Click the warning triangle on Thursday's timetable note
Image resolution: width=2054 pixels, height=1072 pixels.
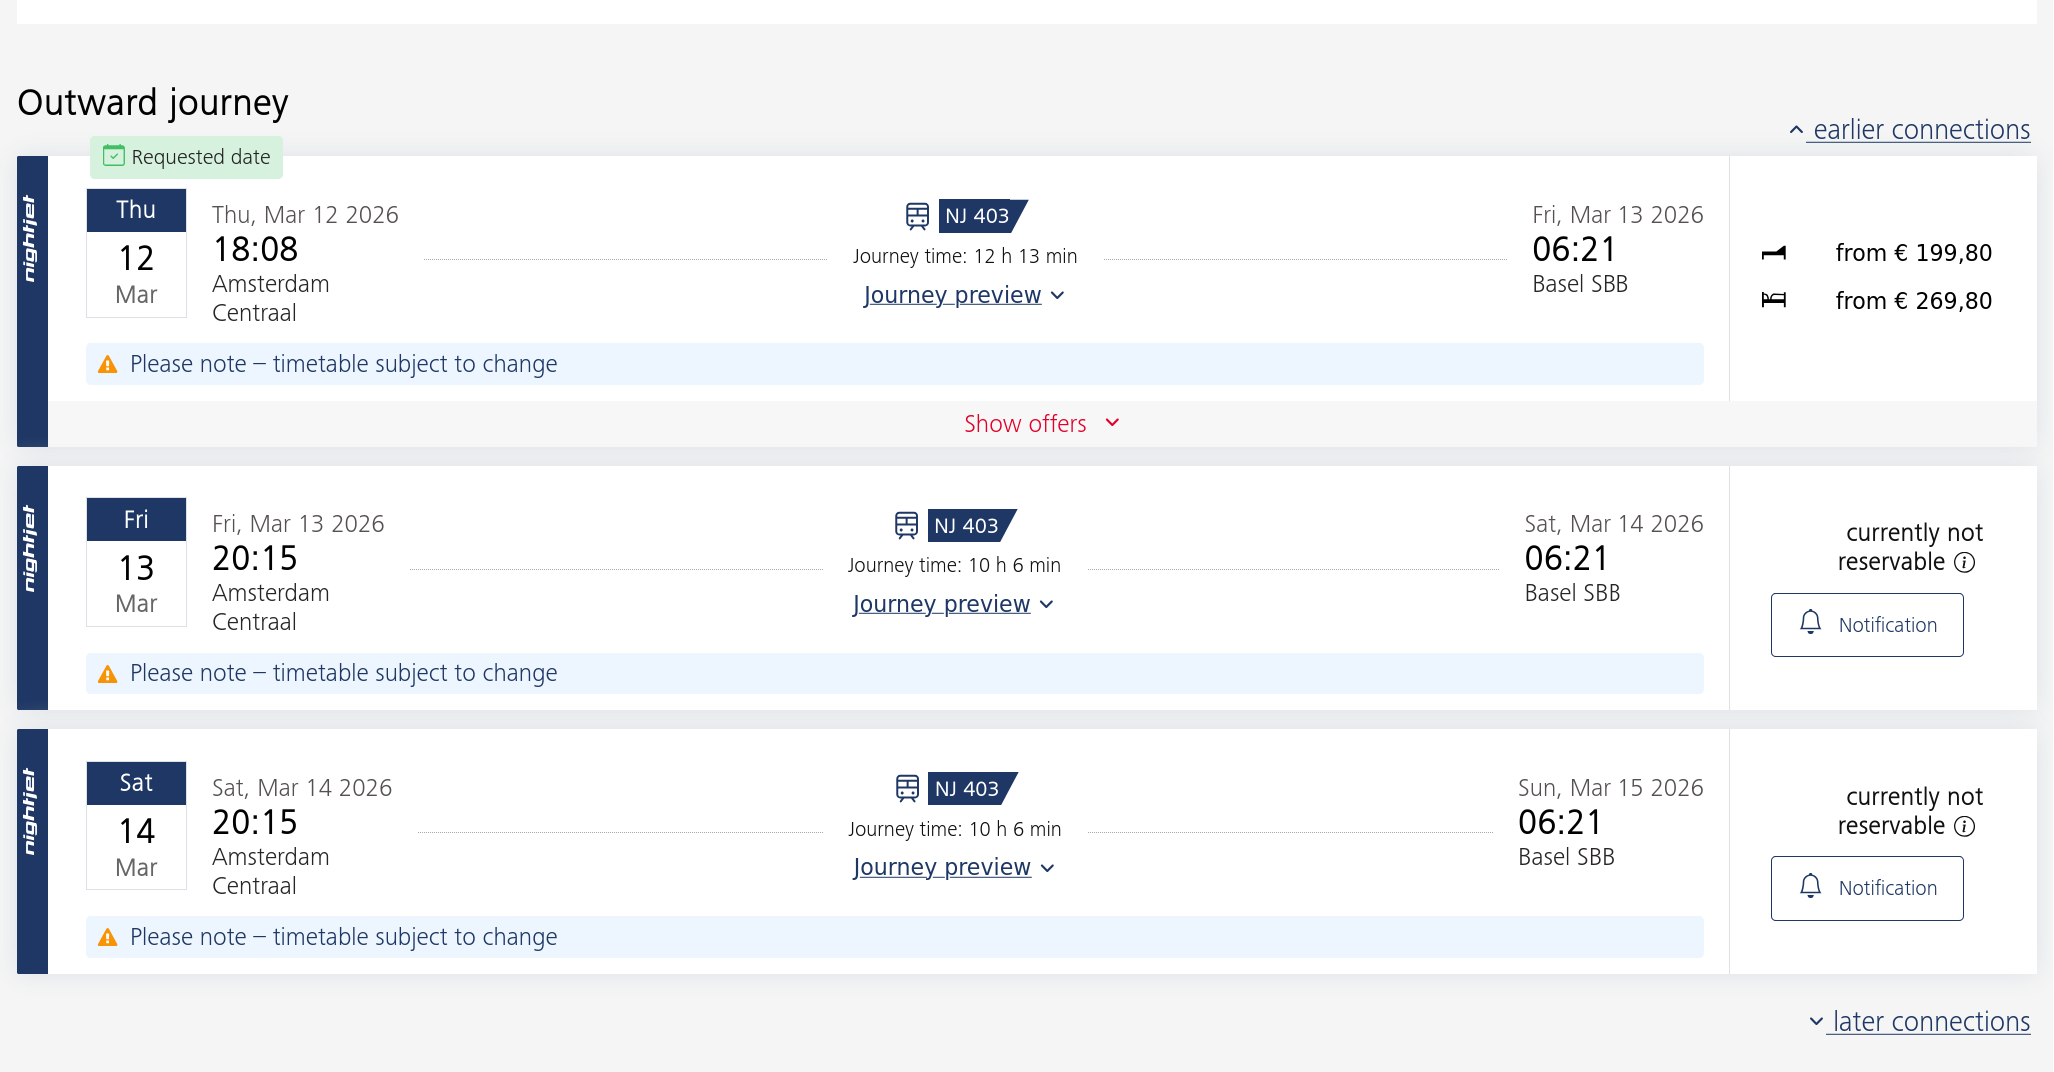coord(108,365)
